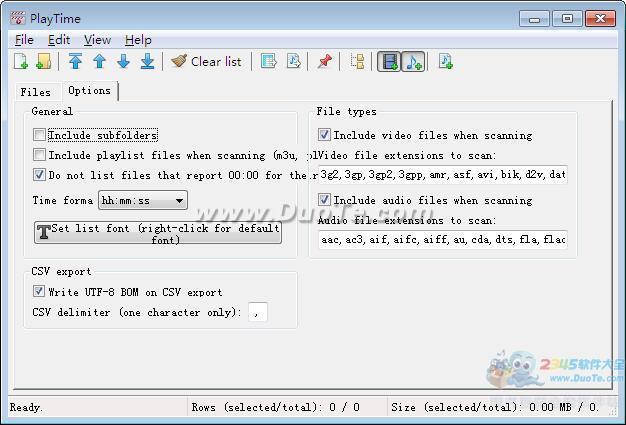The height and width of the screenshot is (425, 626).
Task: Minimize the PlayTime window
Action: (534, 19)
